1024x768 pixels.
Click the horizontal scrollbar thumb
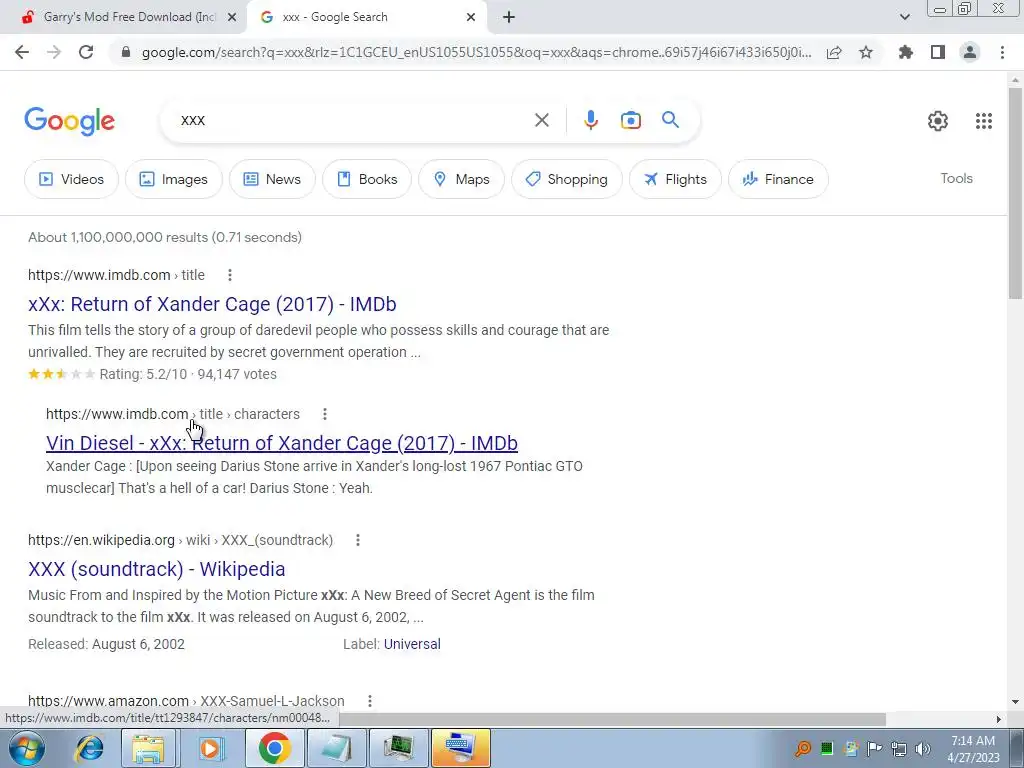(612, 719)
